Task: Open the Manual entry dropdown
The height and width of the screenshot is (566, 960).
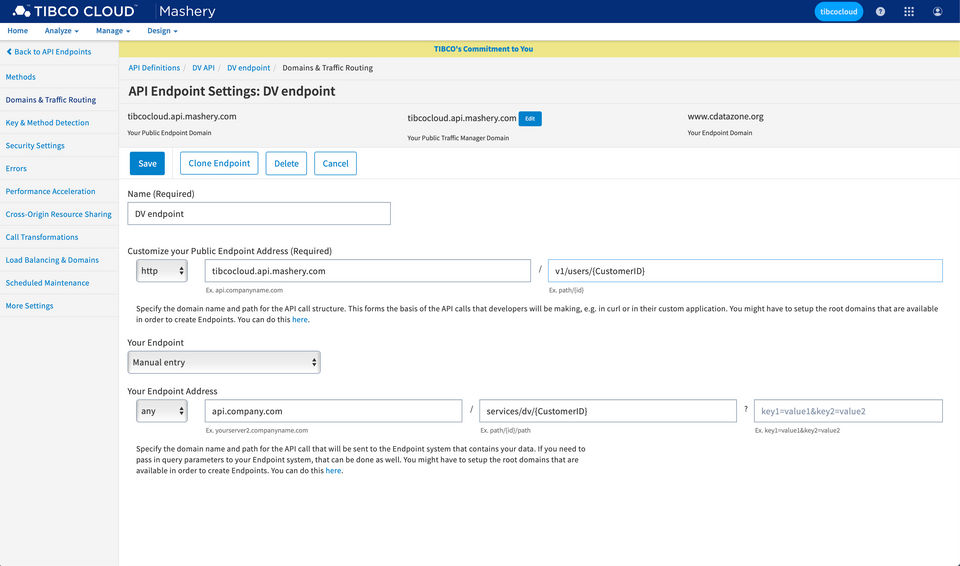Action: coord(224,362)
